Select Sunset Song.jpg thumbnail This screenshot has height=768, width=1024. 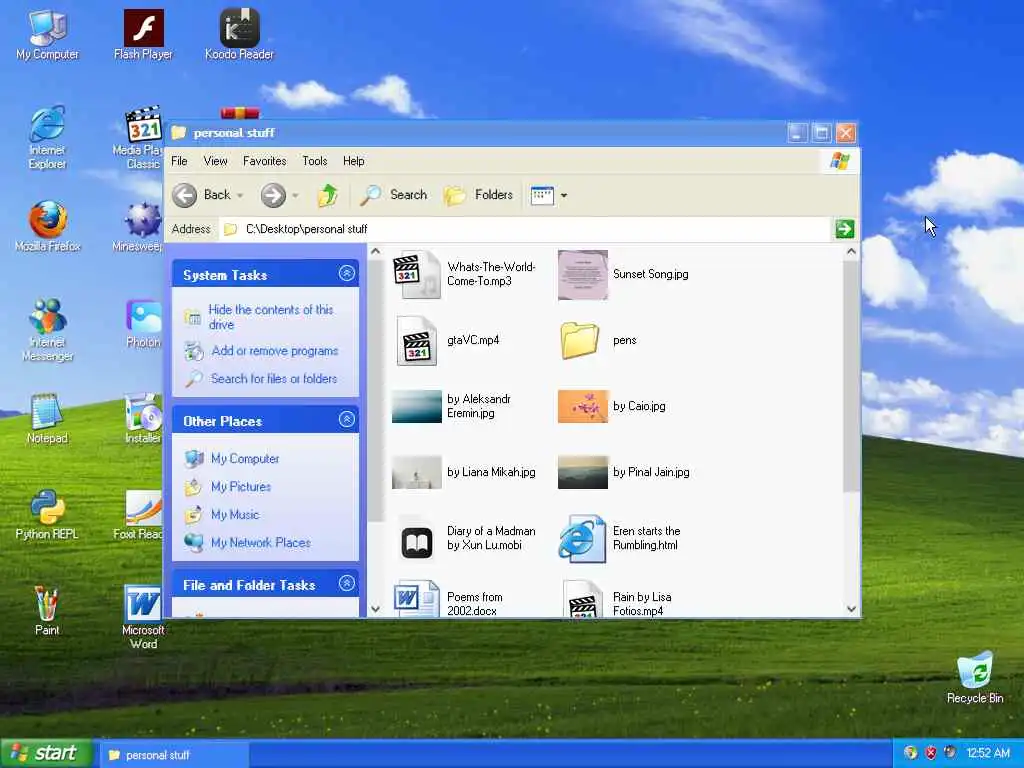tap(583, 275)
